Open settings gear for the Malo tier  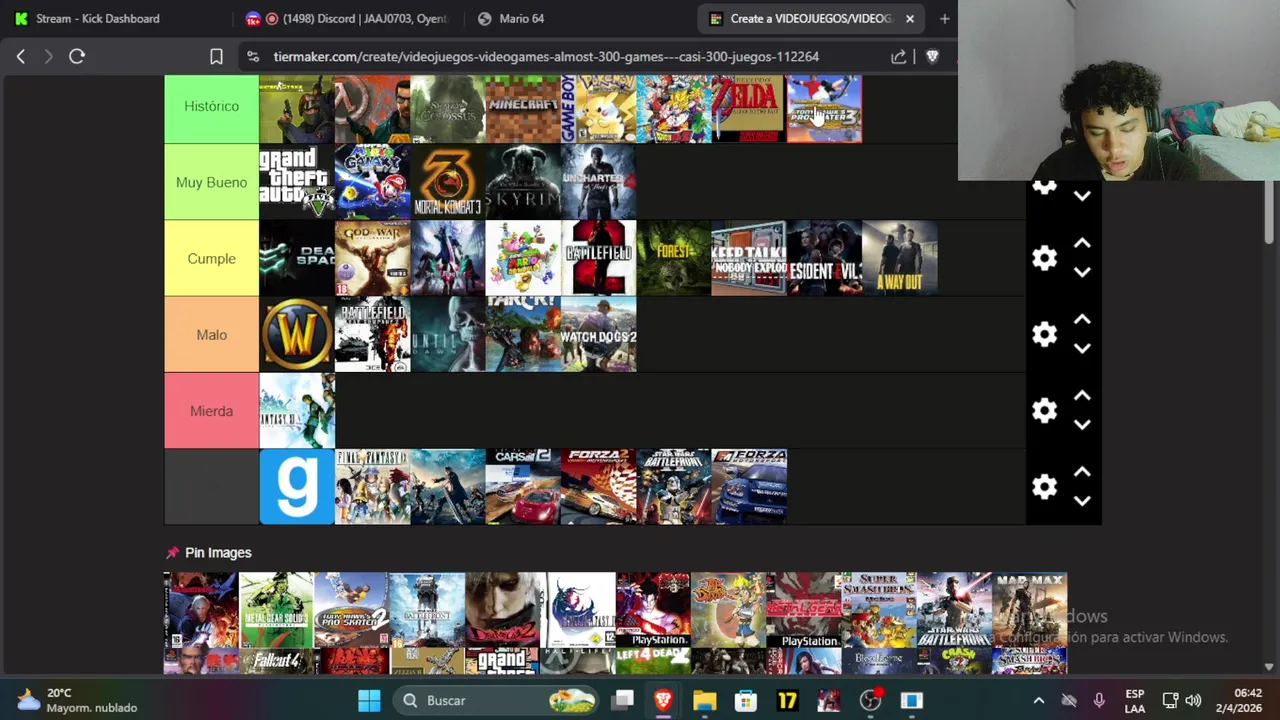tap(1044, 334)
